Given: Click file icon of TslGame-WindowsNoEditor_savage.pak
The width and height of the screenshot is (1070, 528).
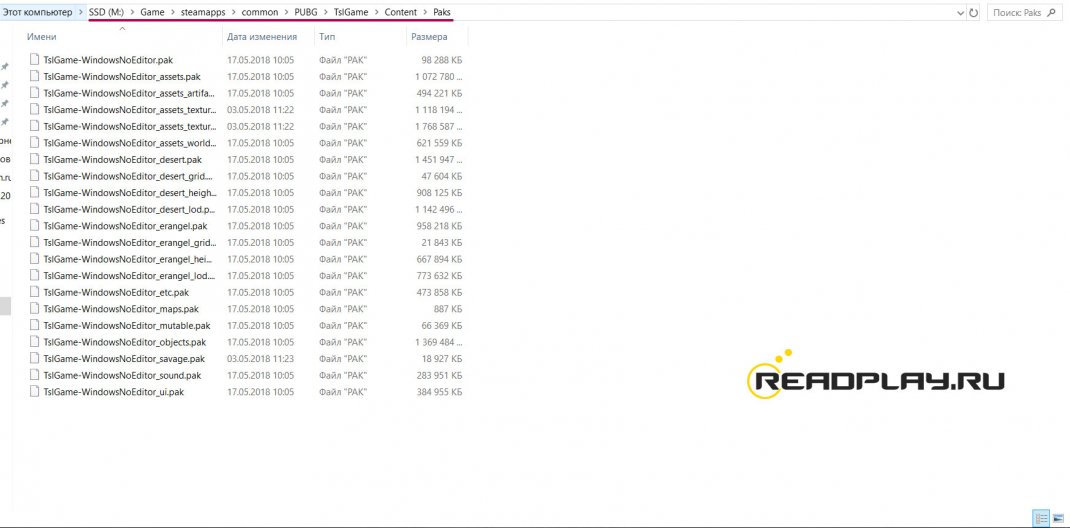Looking at the screenshot, I should click(35, 359).
